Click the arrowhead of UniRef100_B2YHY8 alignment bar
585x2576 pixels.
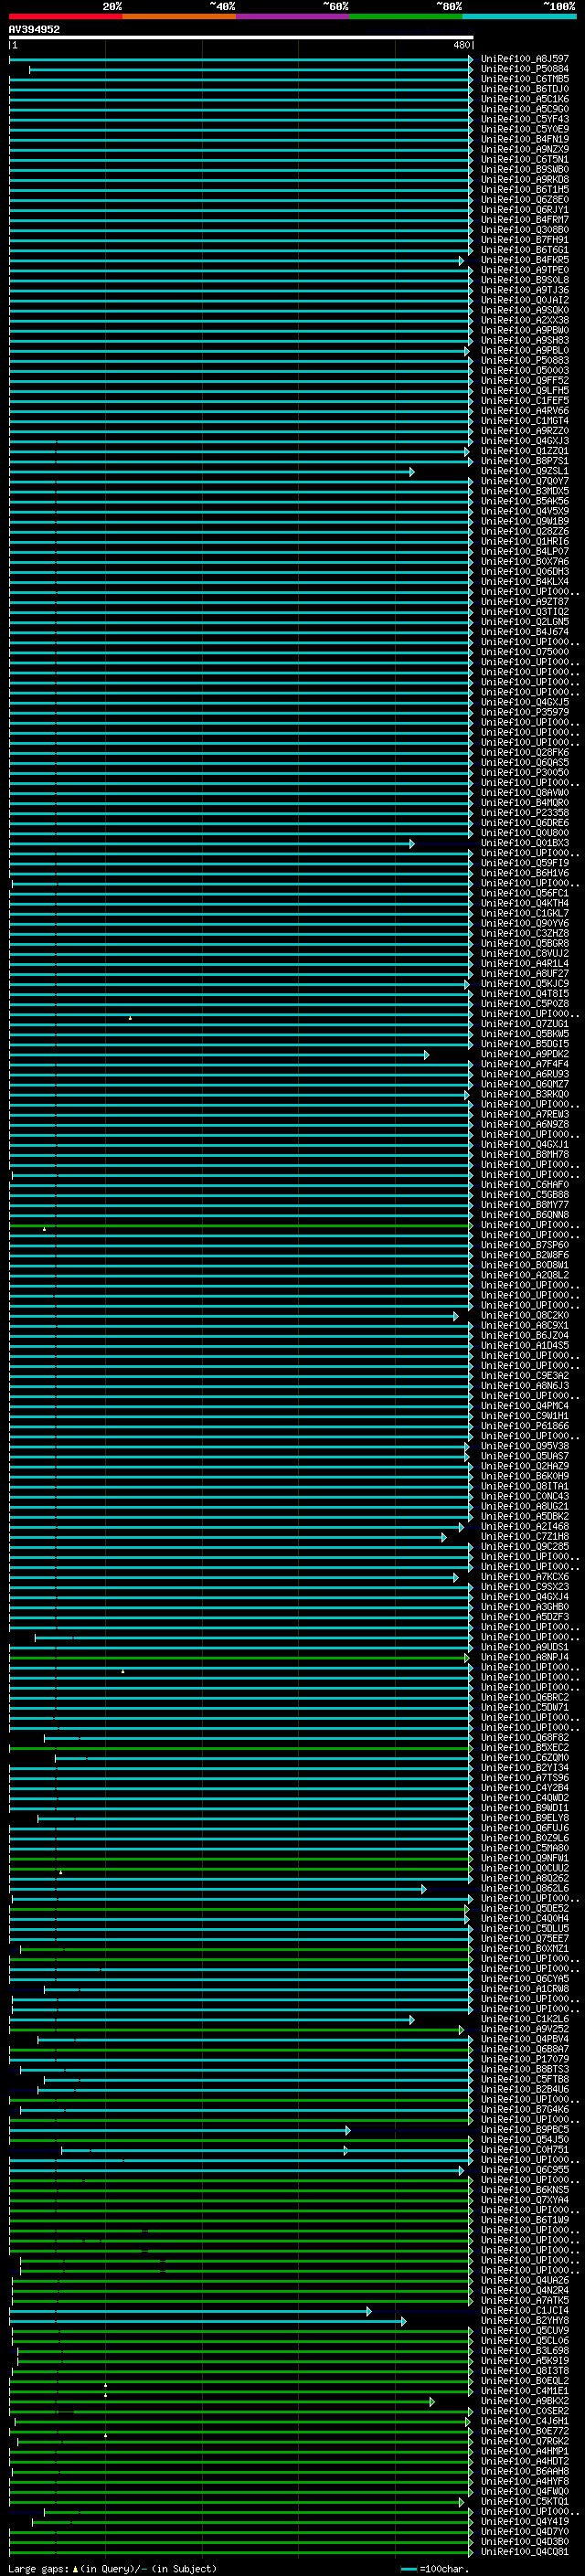pos(403,2321)
